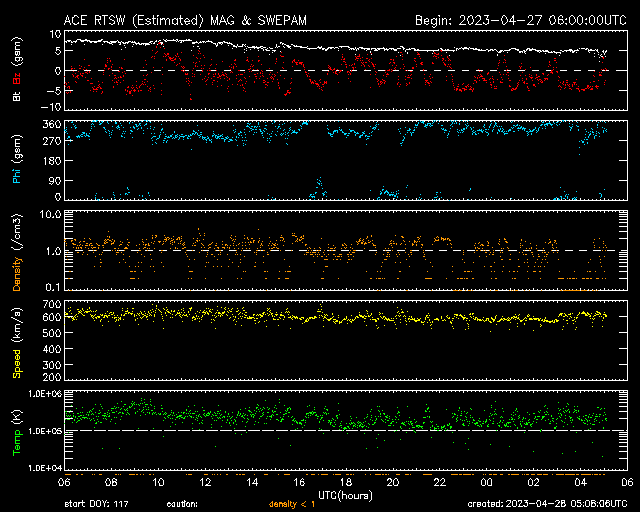The image size is (640, 512).
Task: Click the blue Phi (gsm) axis label
Action: click(16, 159)
